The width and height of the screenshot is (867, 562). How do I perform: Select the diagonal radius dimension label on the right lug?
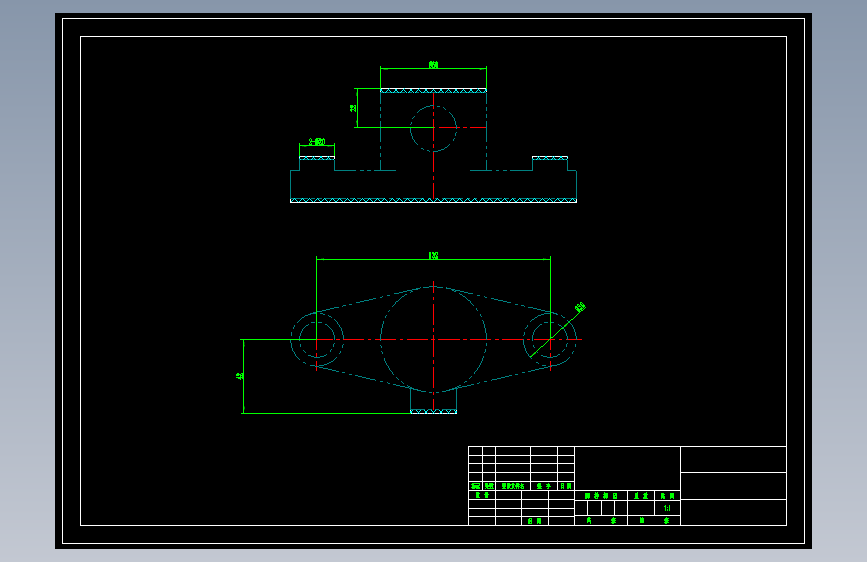click(x=580, y=308)
